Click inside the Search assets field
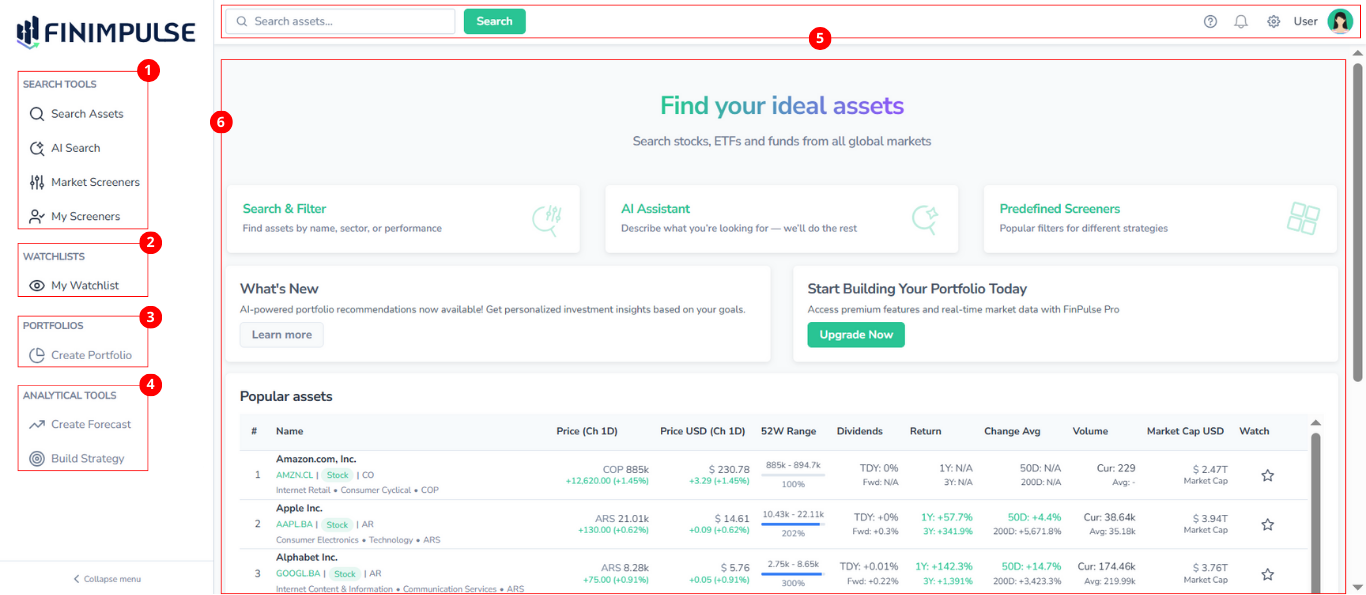1366x595 pixels. pos(340,20)
